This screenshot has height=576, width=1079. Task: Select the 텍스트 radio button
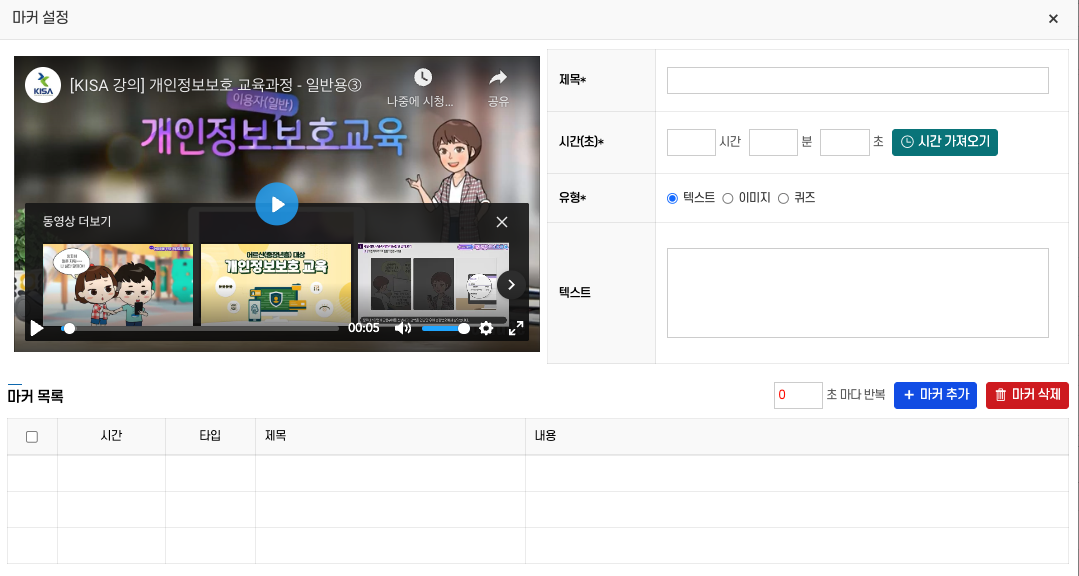tap(673, 199)
